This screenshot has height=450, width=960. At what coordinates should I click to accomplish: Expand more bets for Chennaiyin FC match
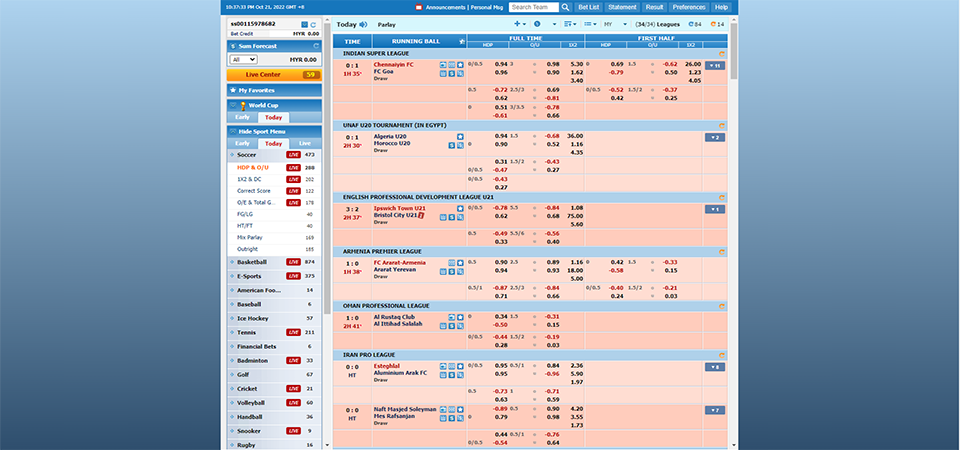(x=714, y=66)
